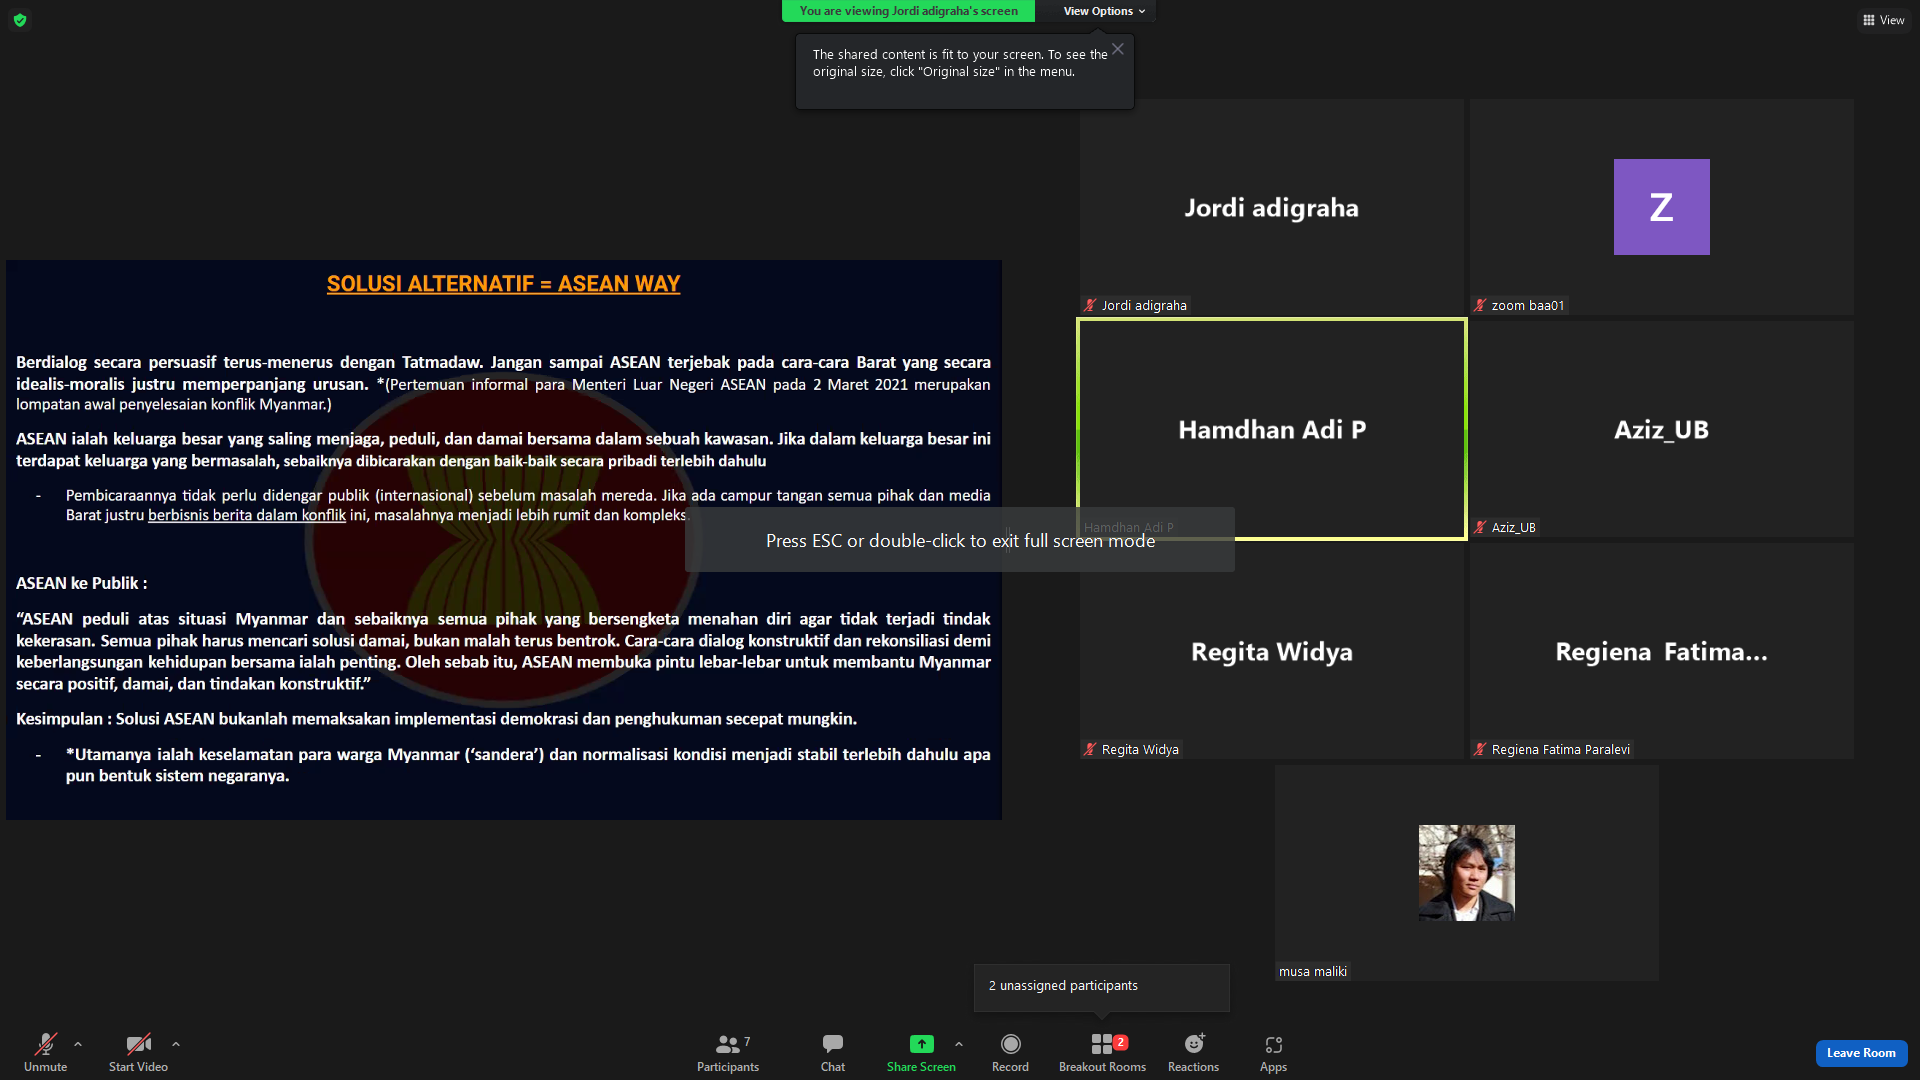Click the green Share Screen icon
Image resolution: width=1920 pixels, height=1080 pixels.
[x=921, y=1044]
